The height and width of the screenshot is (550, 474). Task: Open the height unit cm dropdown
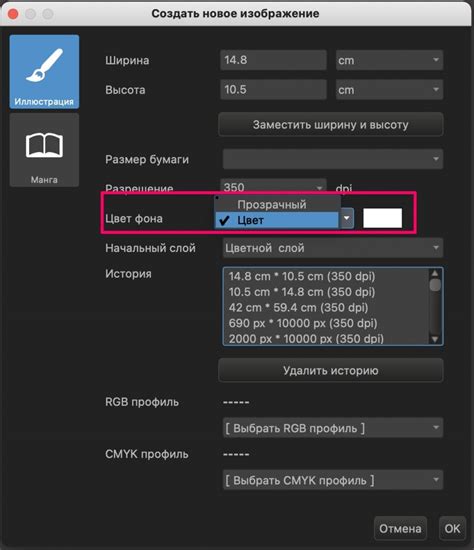(x=389, y=90)
